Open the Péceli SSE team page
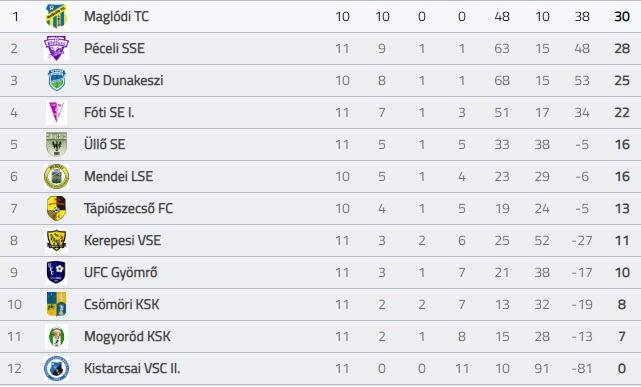The width and height of the screenshot is (641, 387). click(114, 48)
